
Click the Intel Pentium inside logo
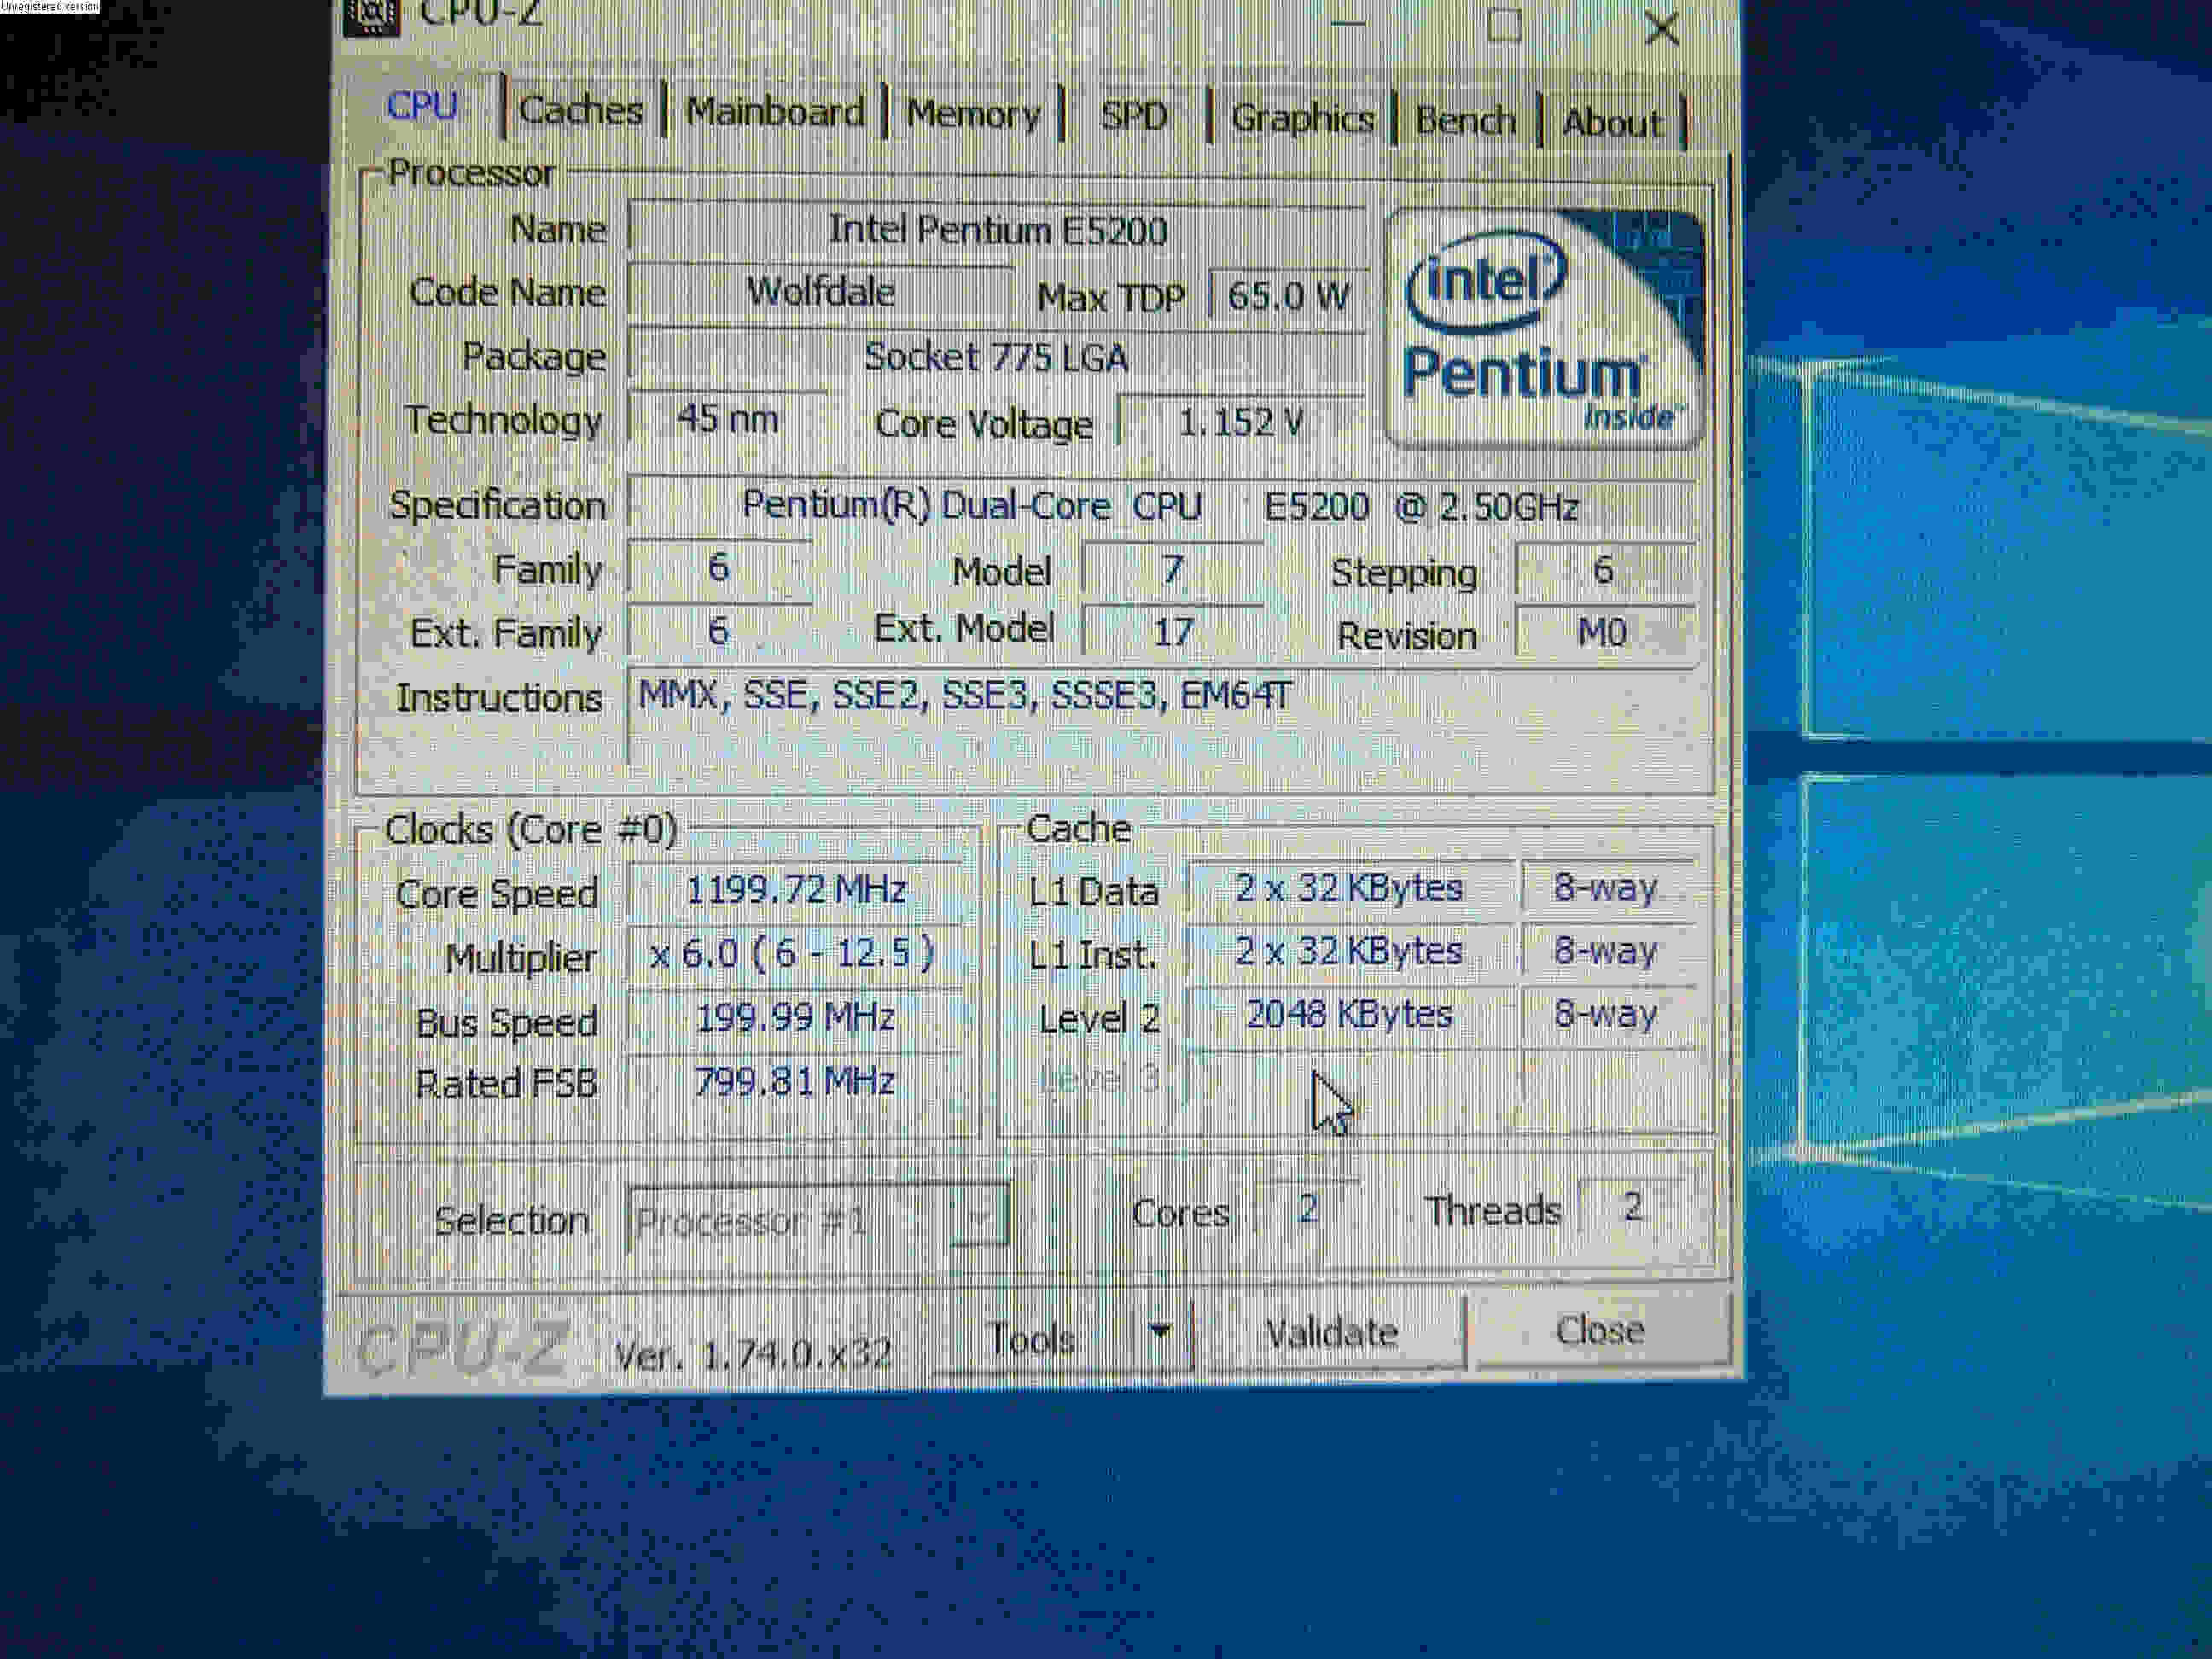pos(1544,329)
